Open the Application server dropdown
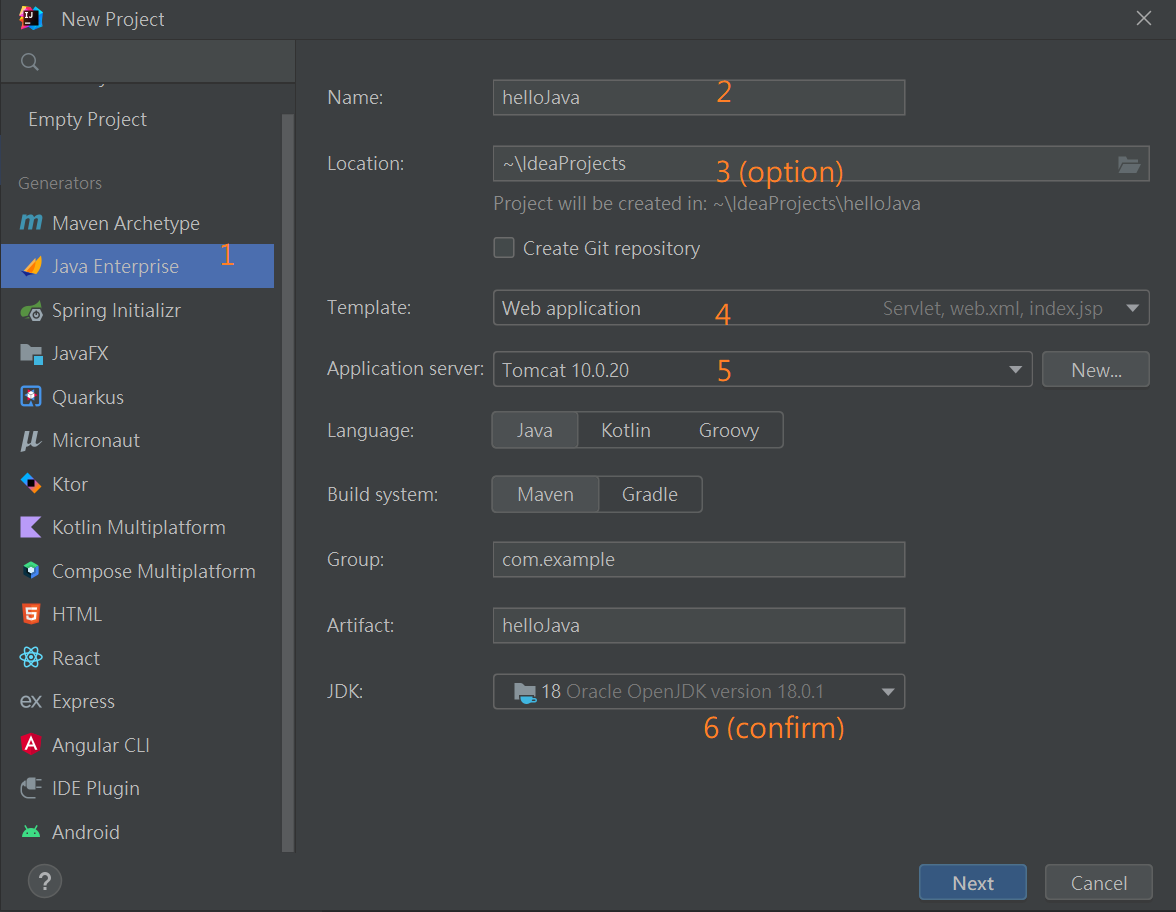The image size is (1176, 912). (x=1015, y=369)
